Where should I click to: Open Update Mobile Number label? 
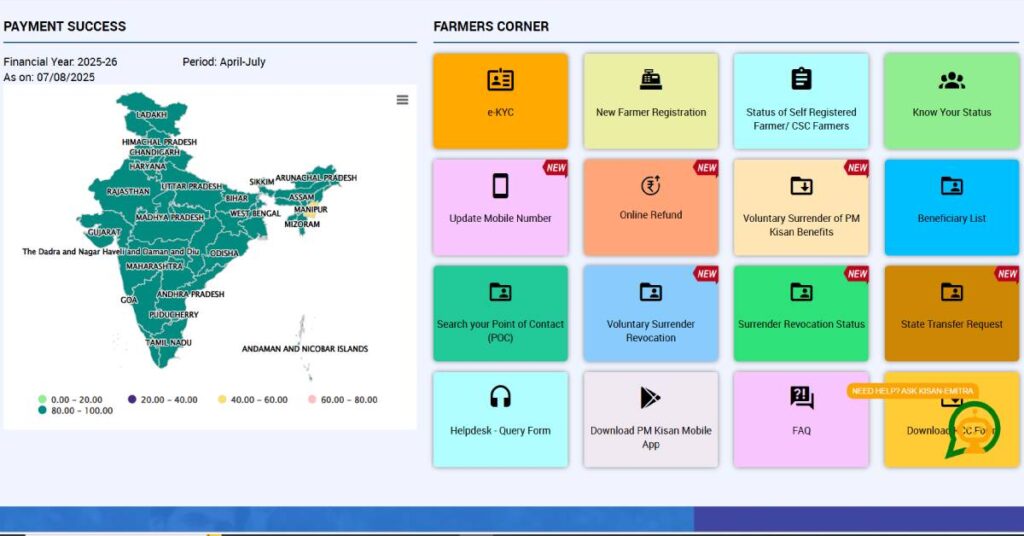[500, 218]
